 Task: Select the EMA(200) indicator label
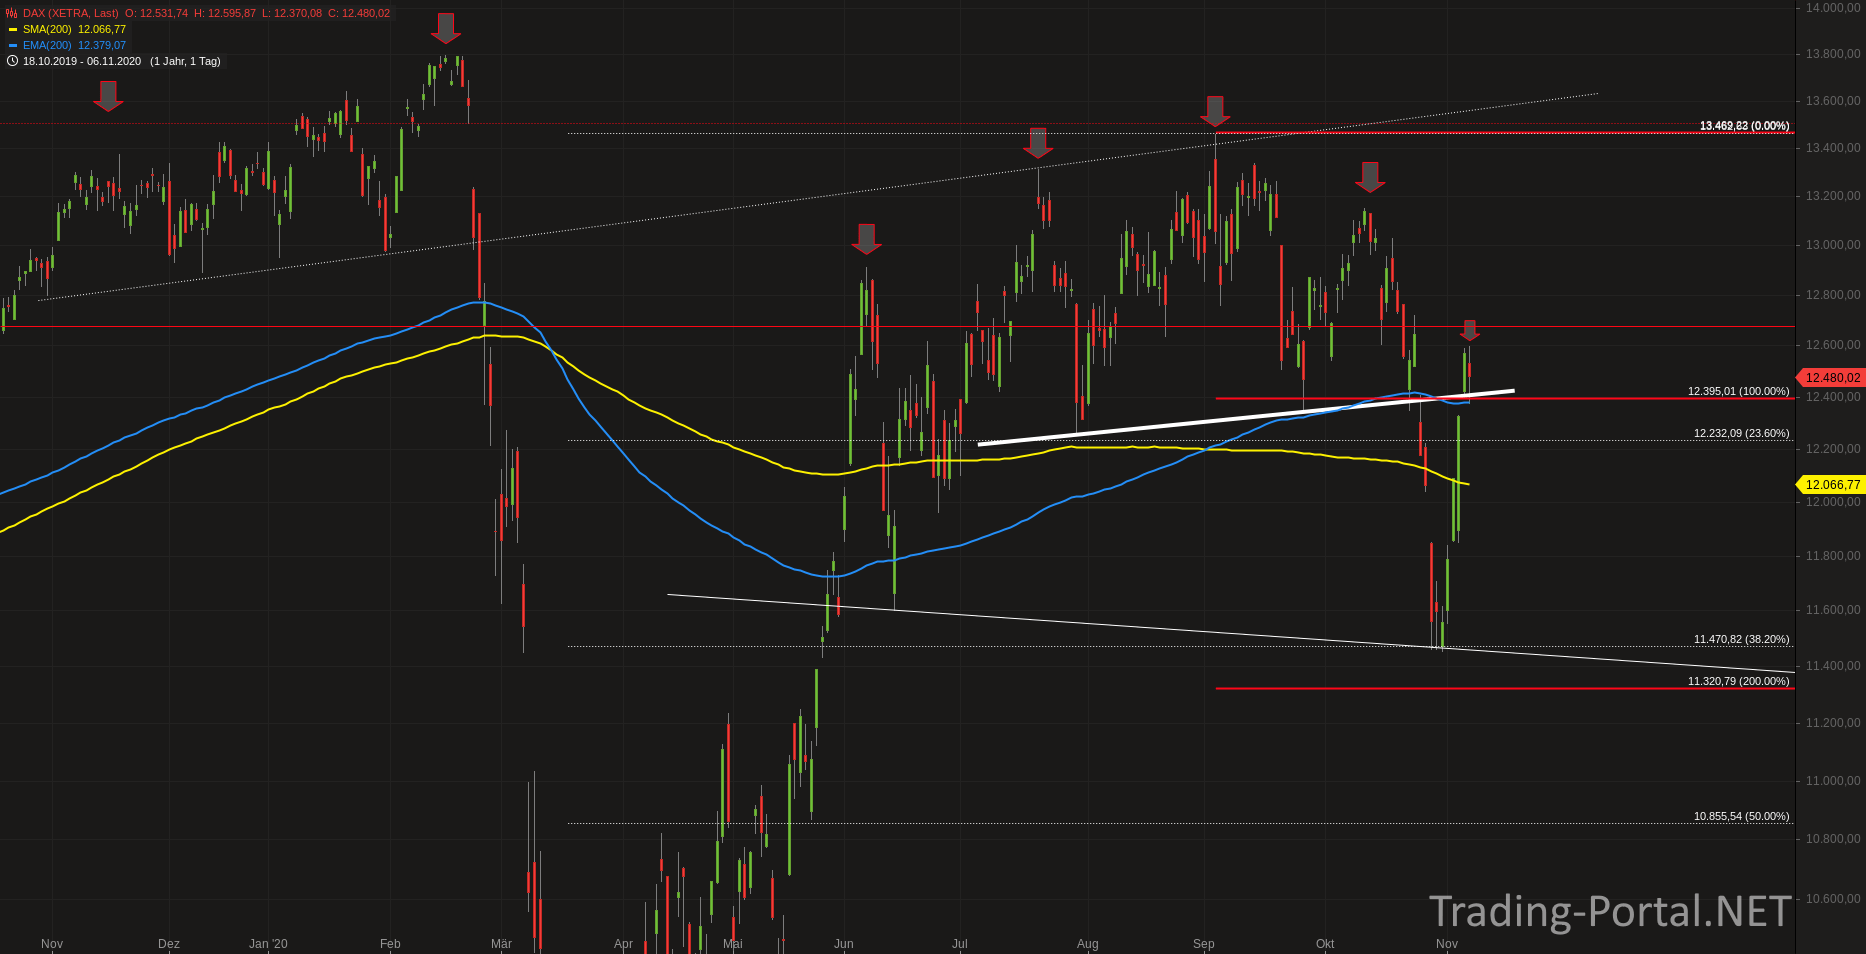(47, 46)
